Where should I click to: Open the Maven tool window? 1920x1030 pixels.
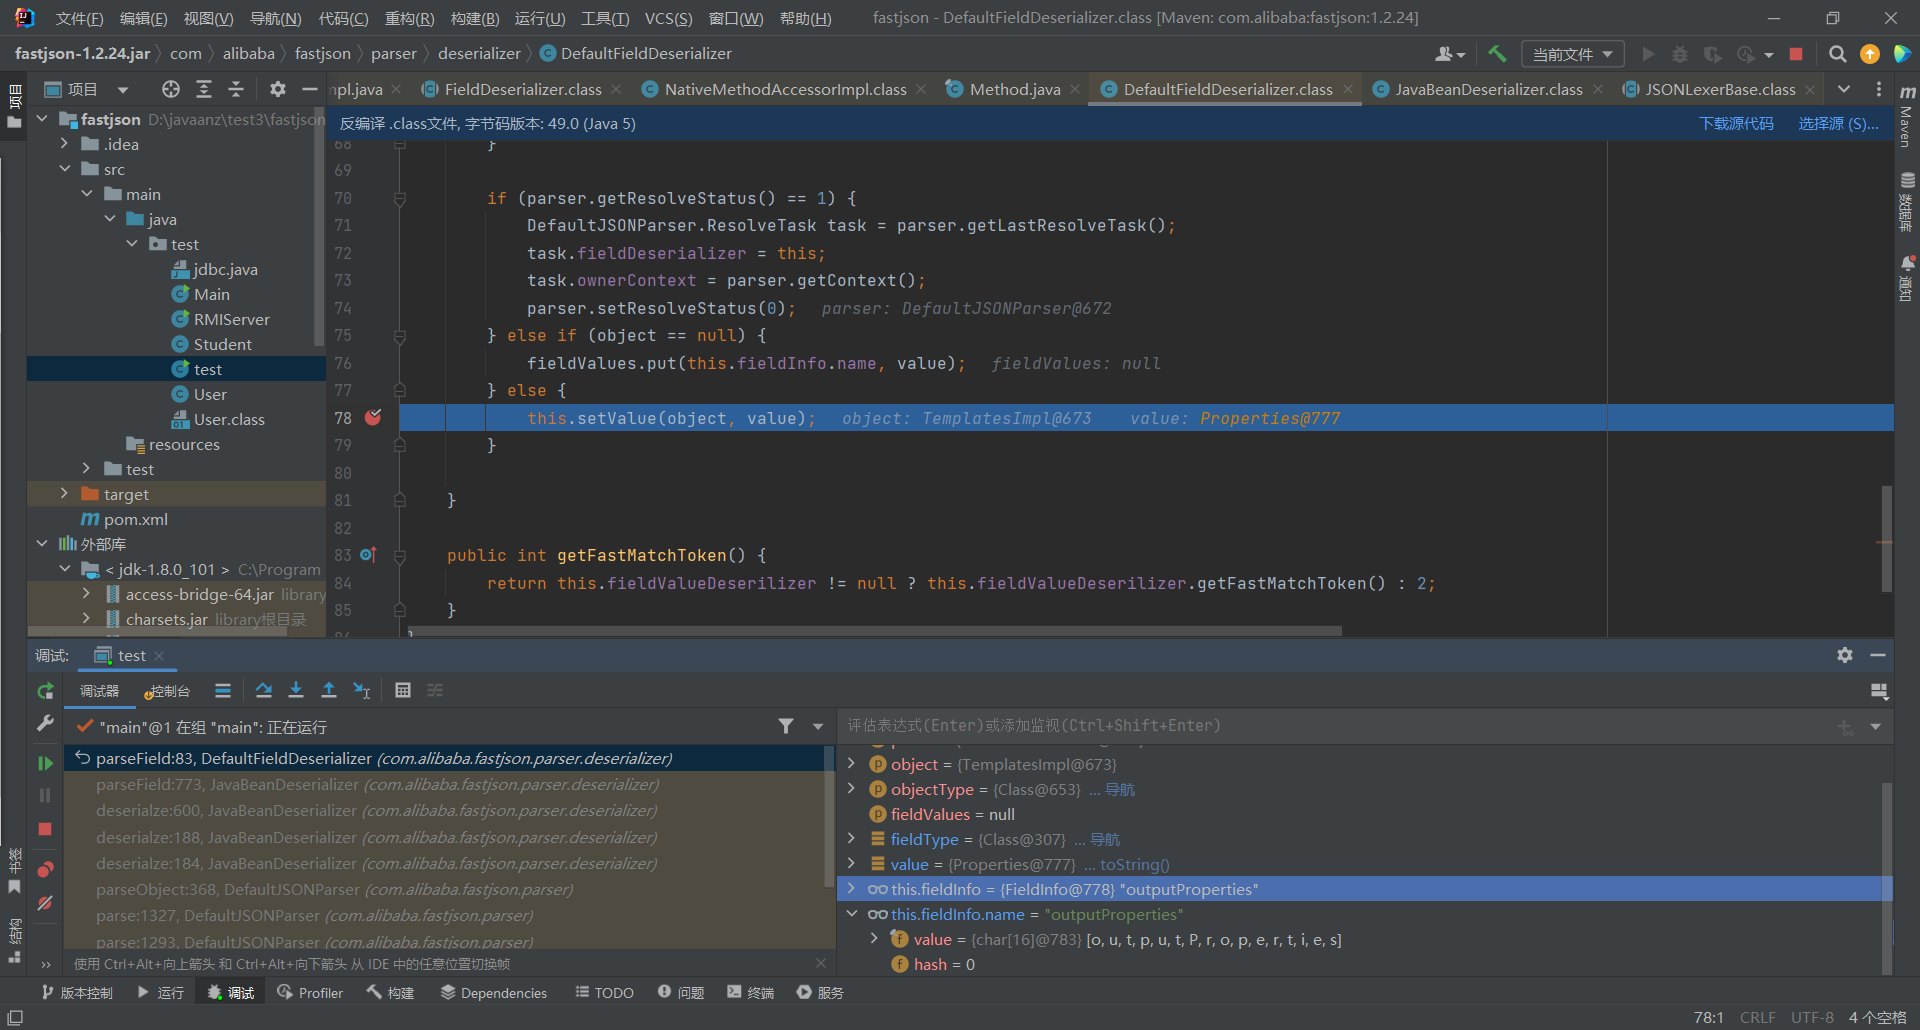click(1907, 118)
